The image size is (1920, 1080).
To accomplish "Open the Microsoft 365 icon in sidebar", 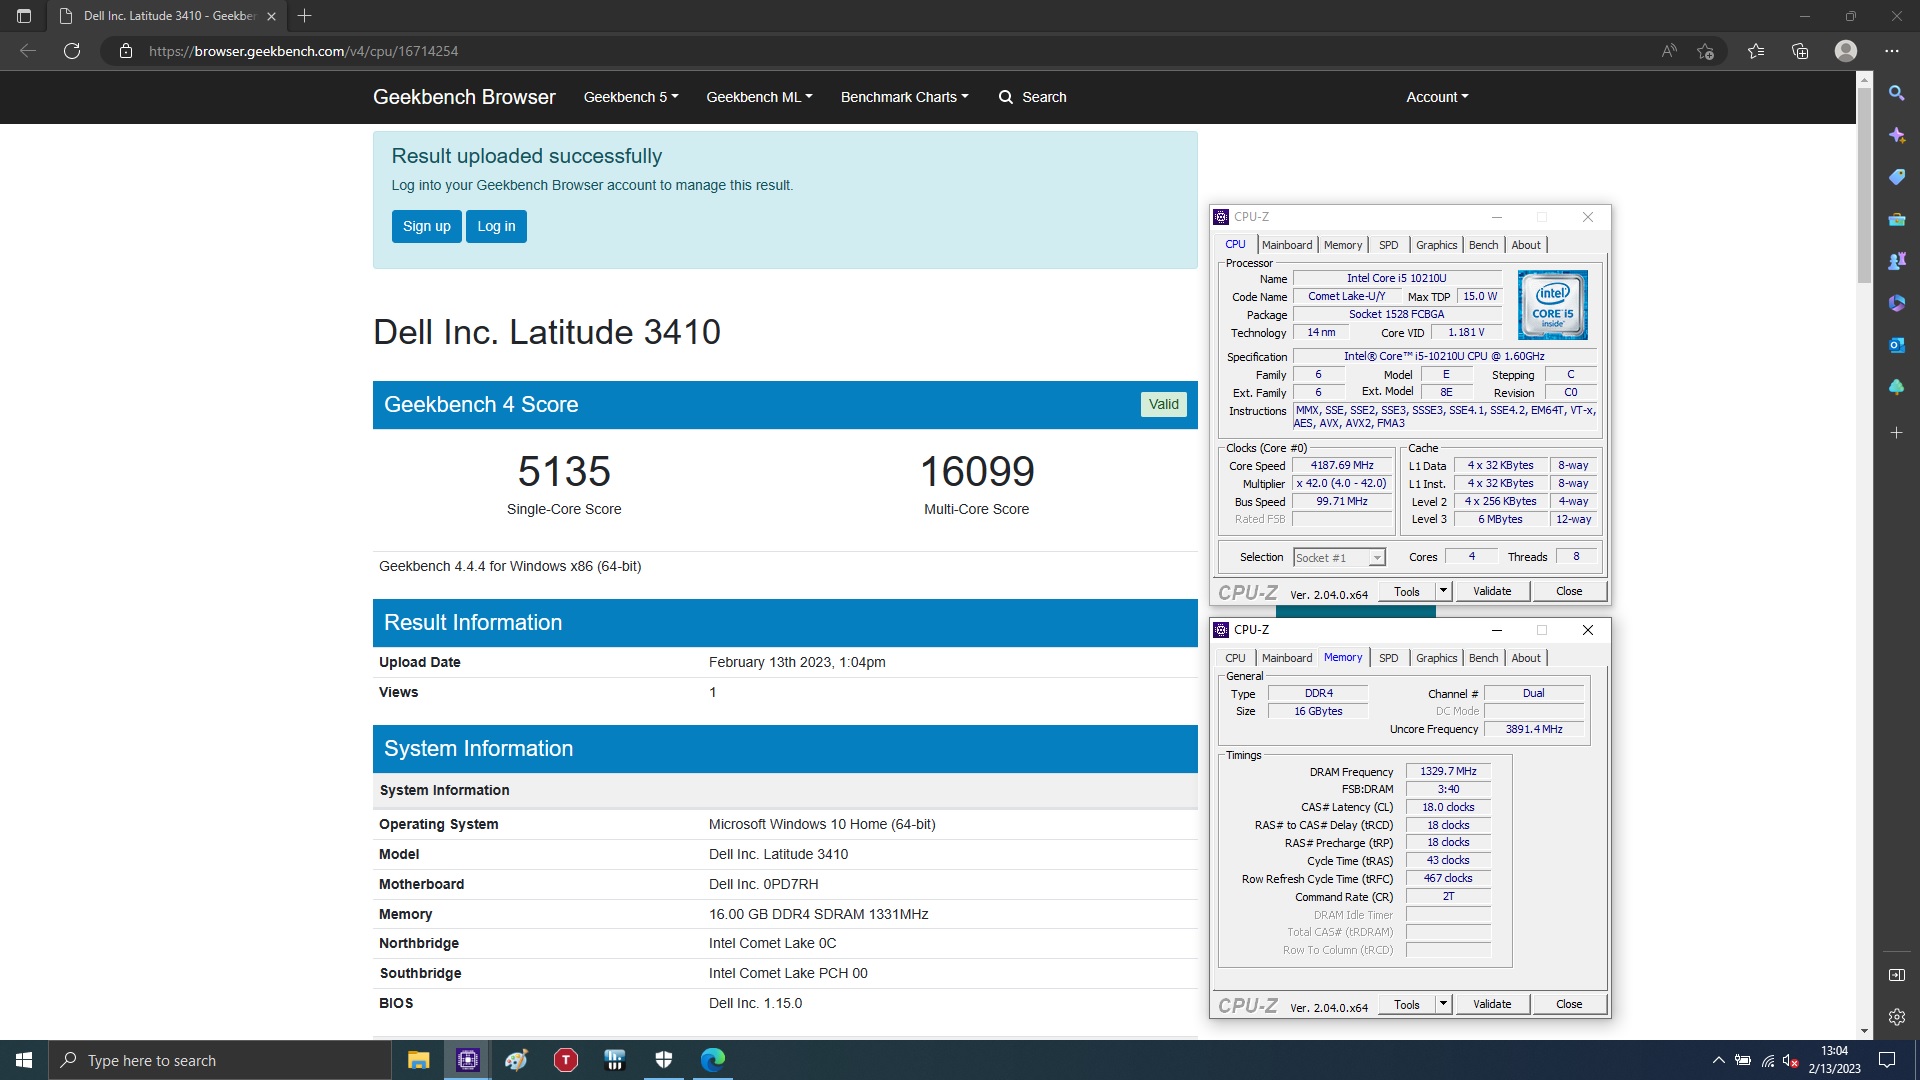I will (1896, 303).
